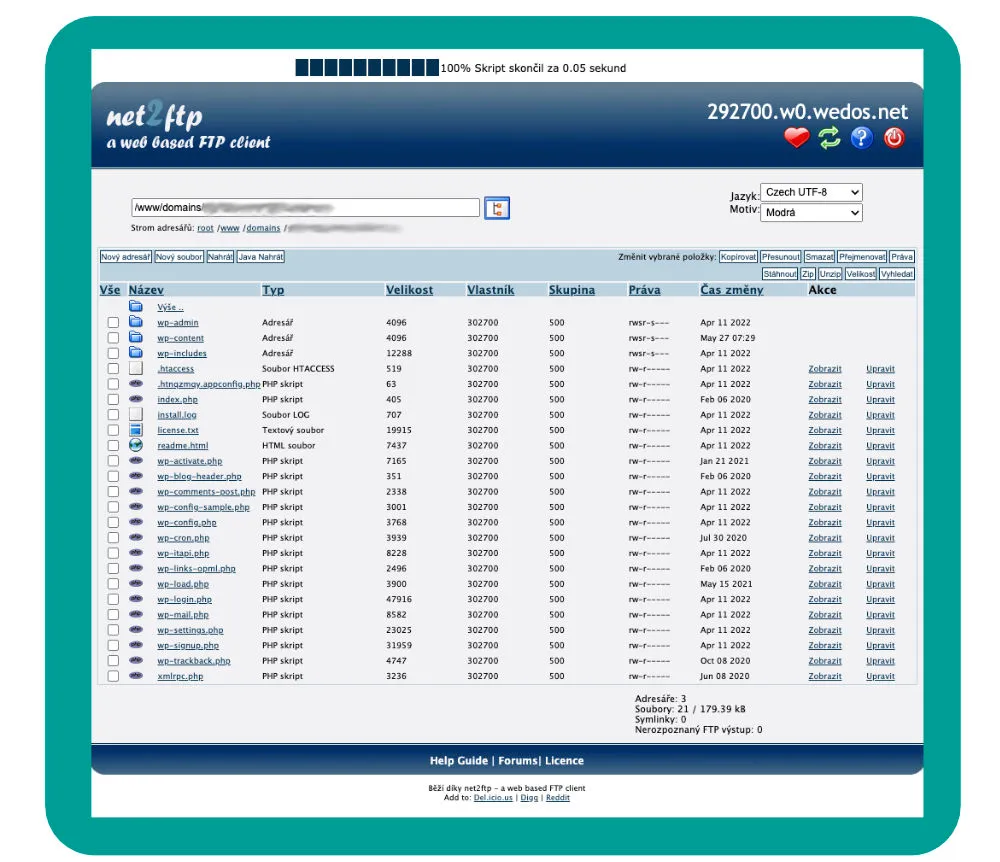
Task: Click the Stáhnout download button
Action: 780,274
